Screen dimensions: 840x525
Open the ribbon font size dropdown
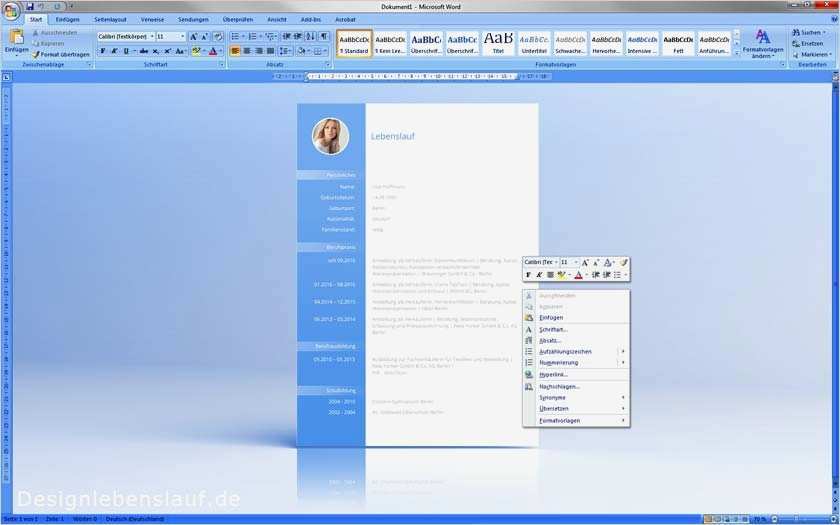[x=183, y=36]
